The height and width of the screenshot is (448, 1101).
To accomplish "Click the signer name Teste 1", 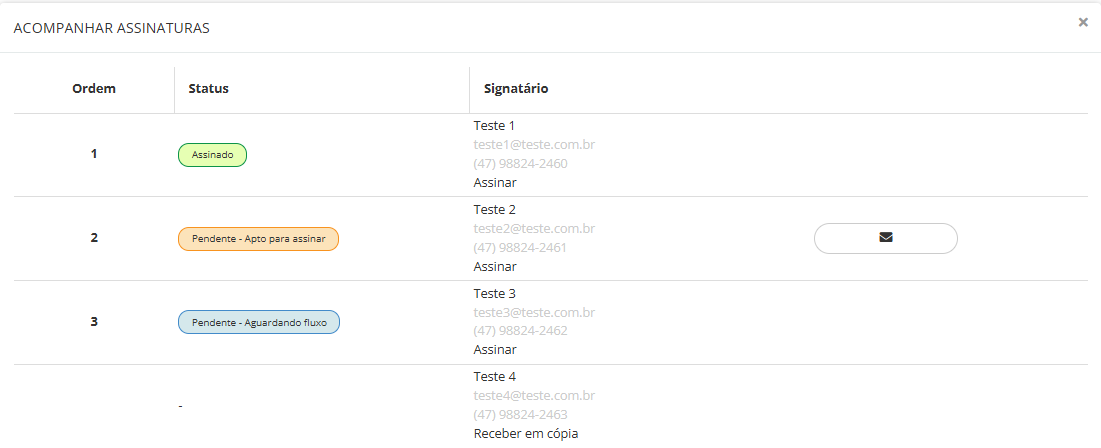I will 494,125.
